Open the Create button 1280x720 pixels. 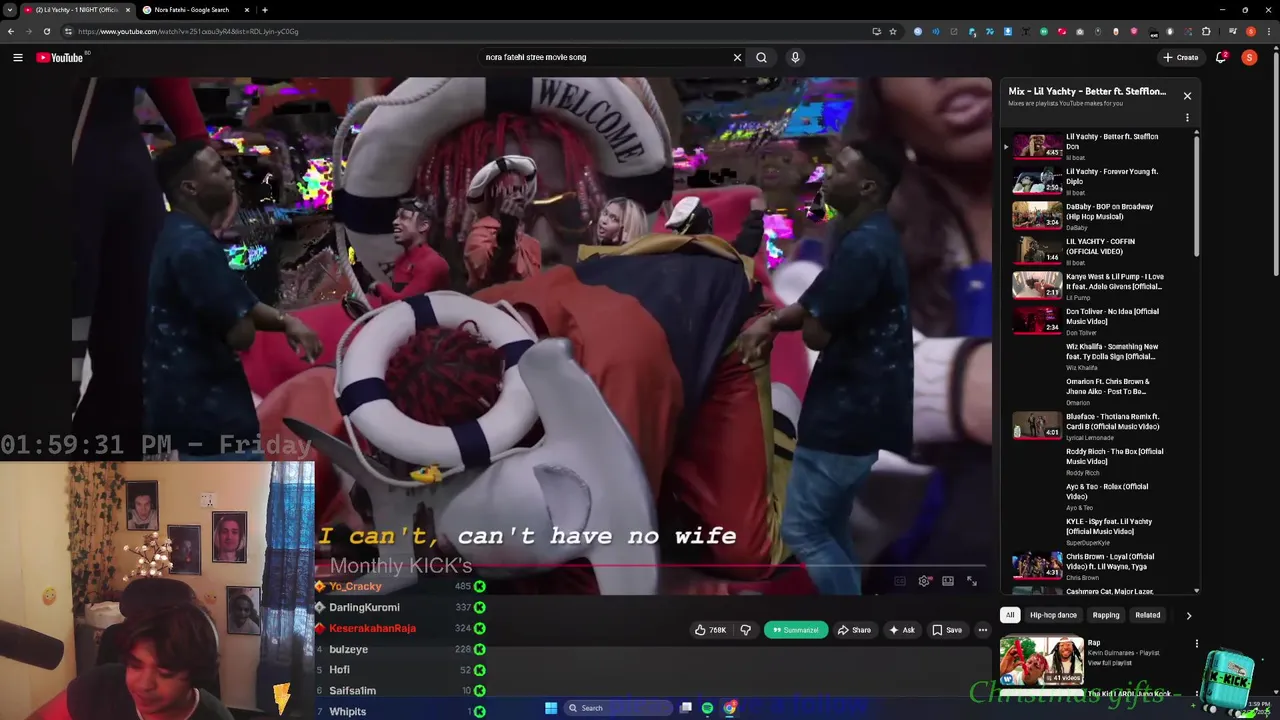coord(1181,57)
